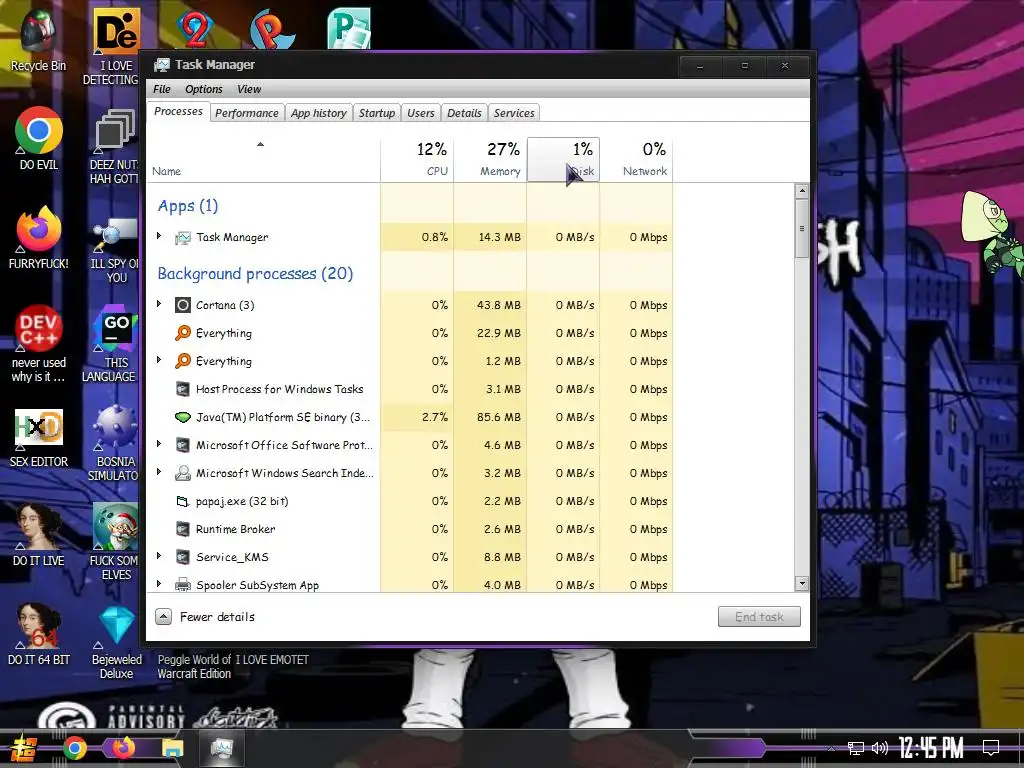
Task: Switch to the App history tab
Action: [x=319, y=113]
